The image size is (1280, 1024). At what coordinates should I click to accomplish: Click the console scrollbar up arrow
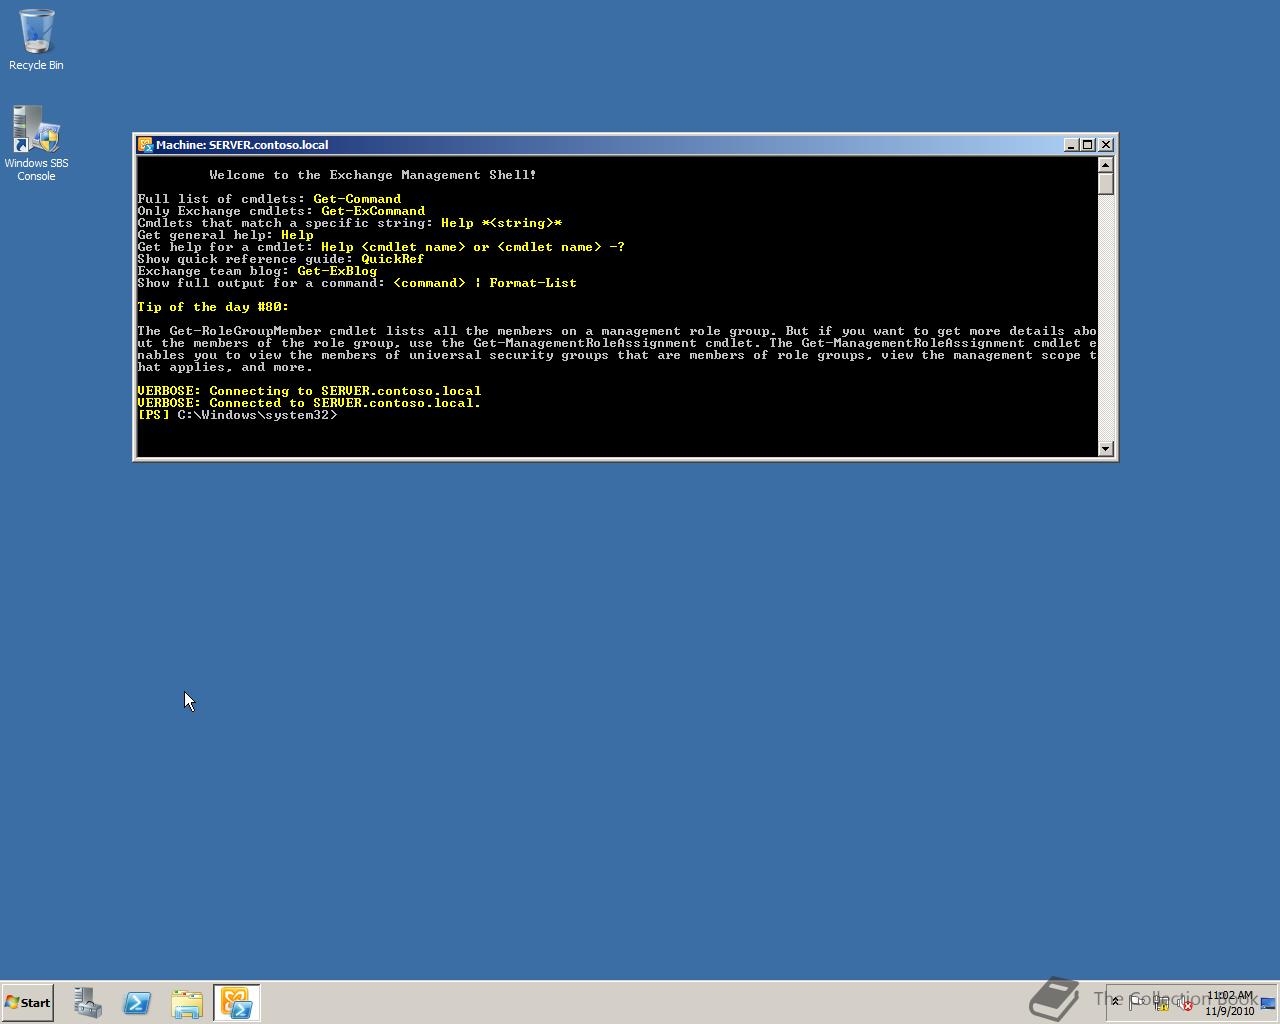(1105, 165)
